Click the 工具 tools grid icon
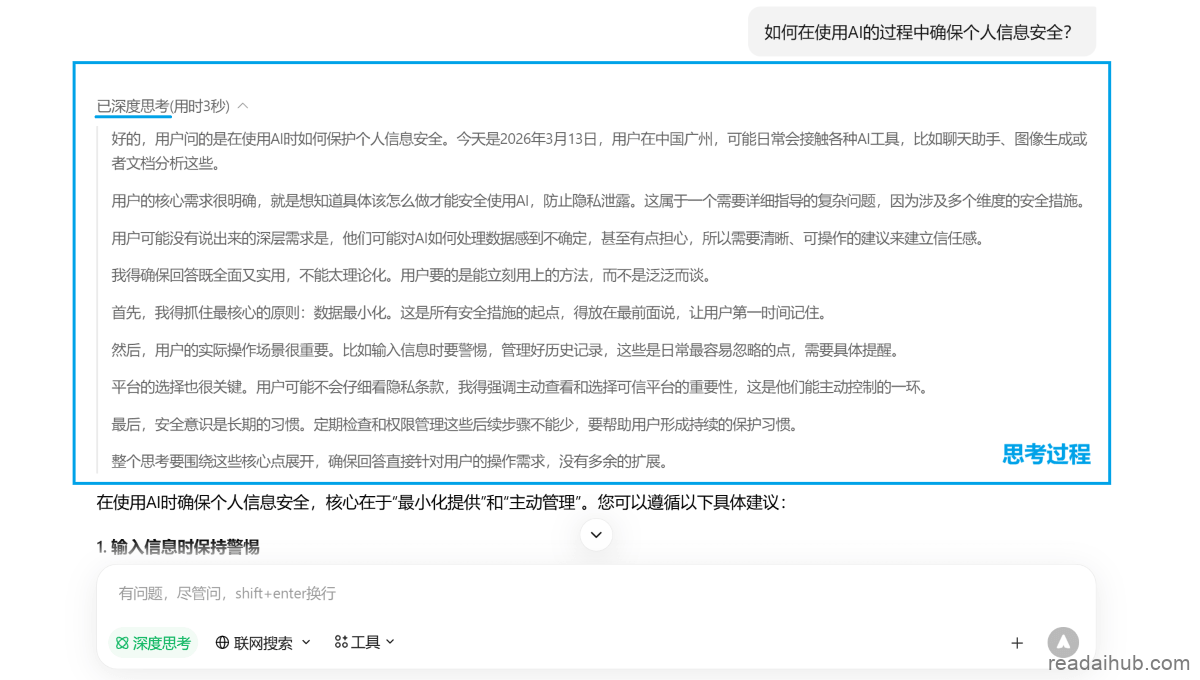The width and height of the screenshot is (1200, 680). click(341, 642)
